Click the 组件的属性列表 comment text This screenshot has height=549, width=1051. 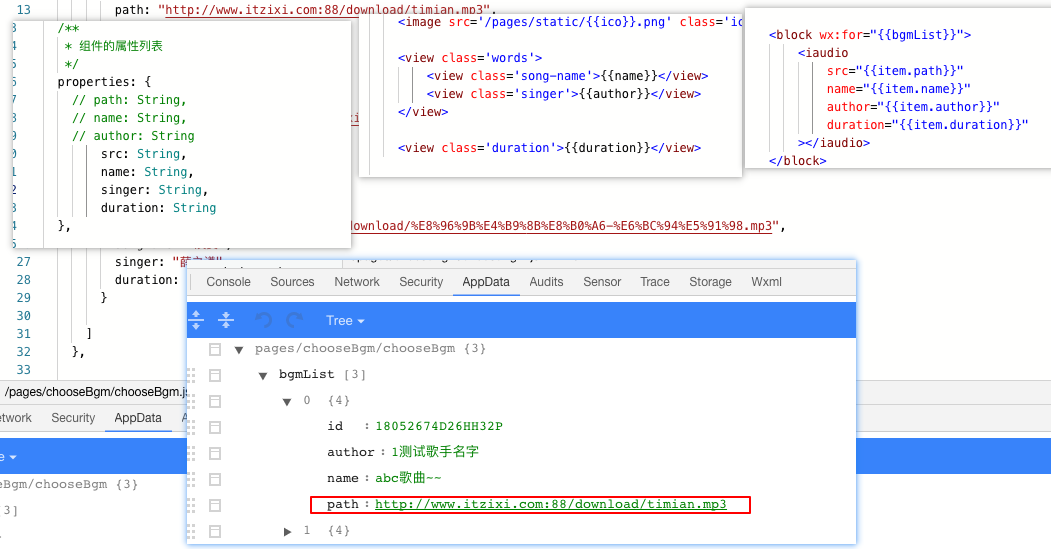121,46
